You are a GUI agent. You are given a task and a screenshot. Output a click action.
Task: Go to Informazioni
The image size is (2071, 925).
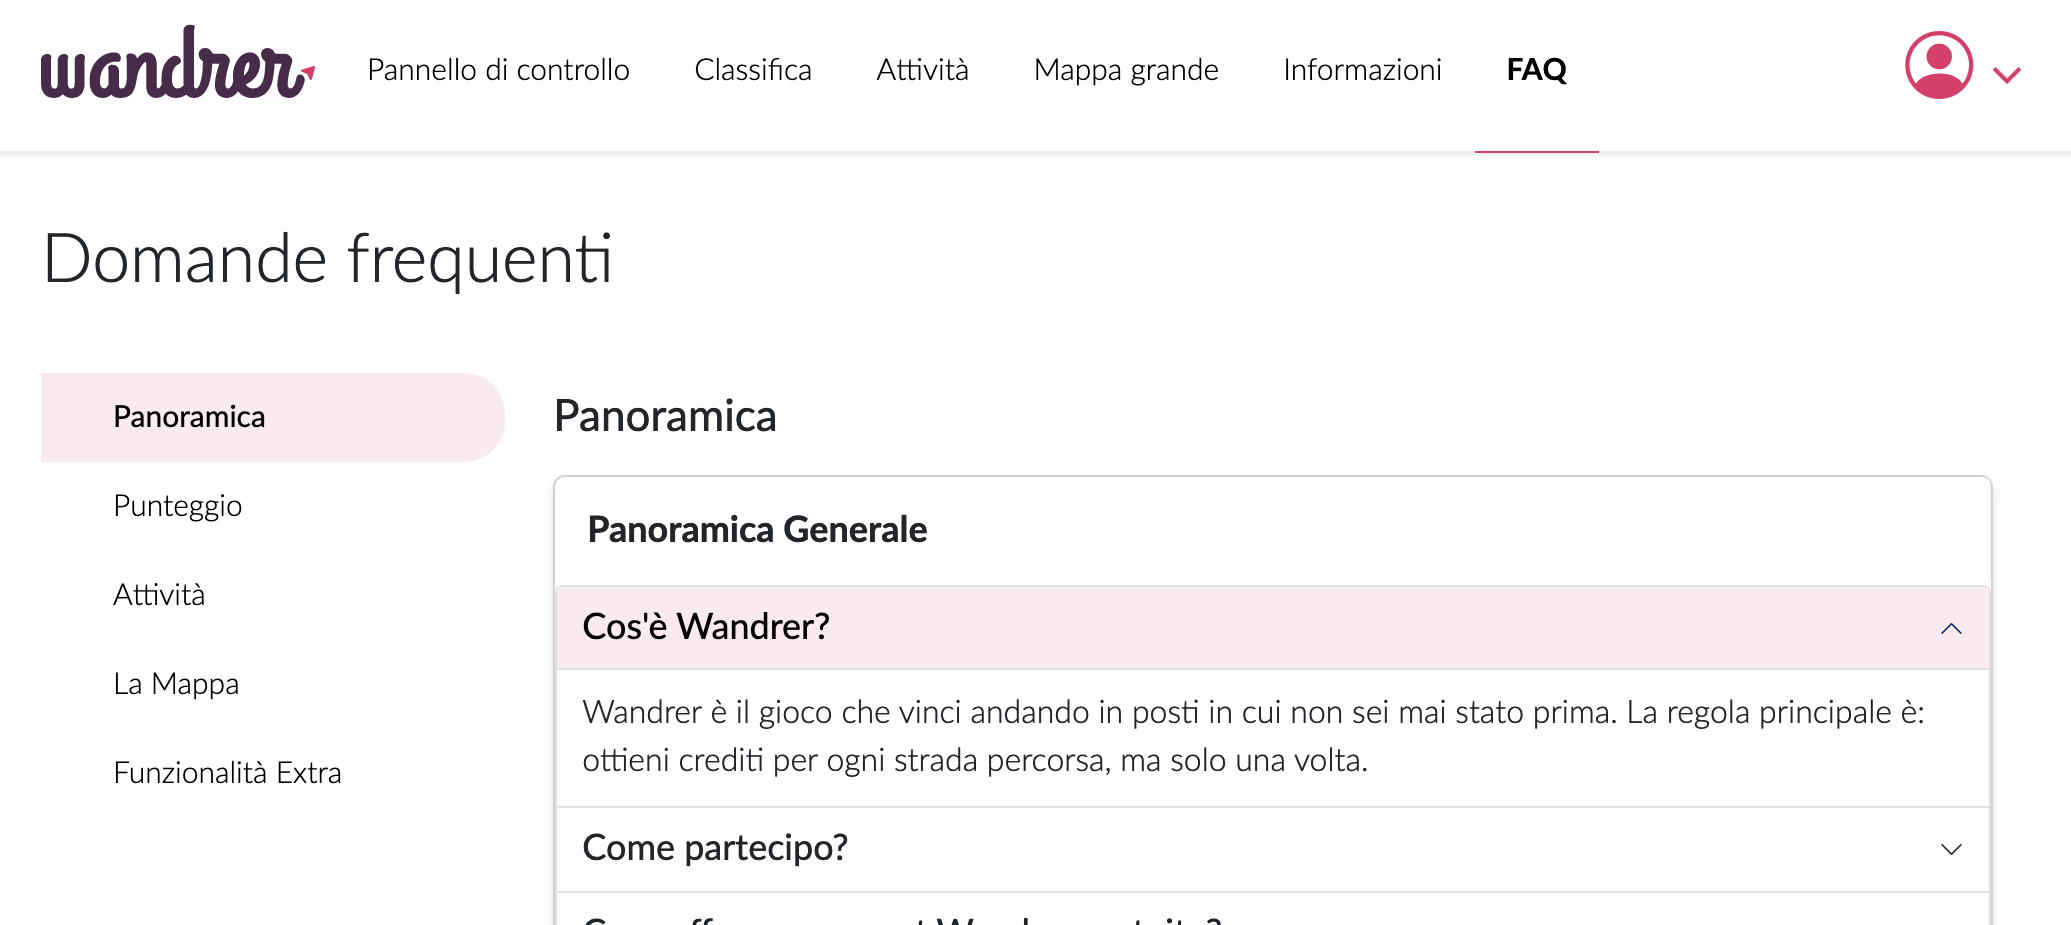[1362, 70]
